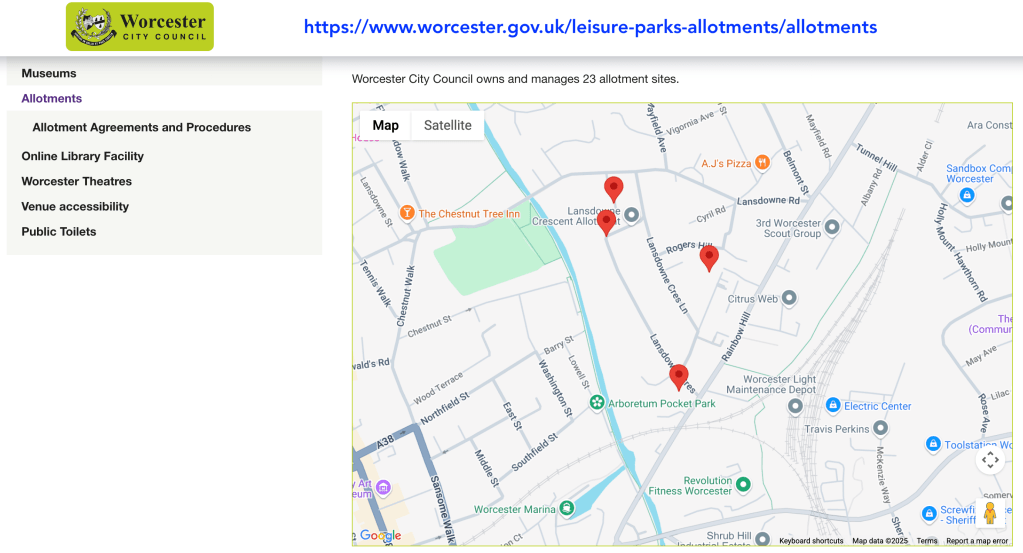Switch map to Satellite view
The height and width of the screenshot is (553, 1023).
pos(447,125)
